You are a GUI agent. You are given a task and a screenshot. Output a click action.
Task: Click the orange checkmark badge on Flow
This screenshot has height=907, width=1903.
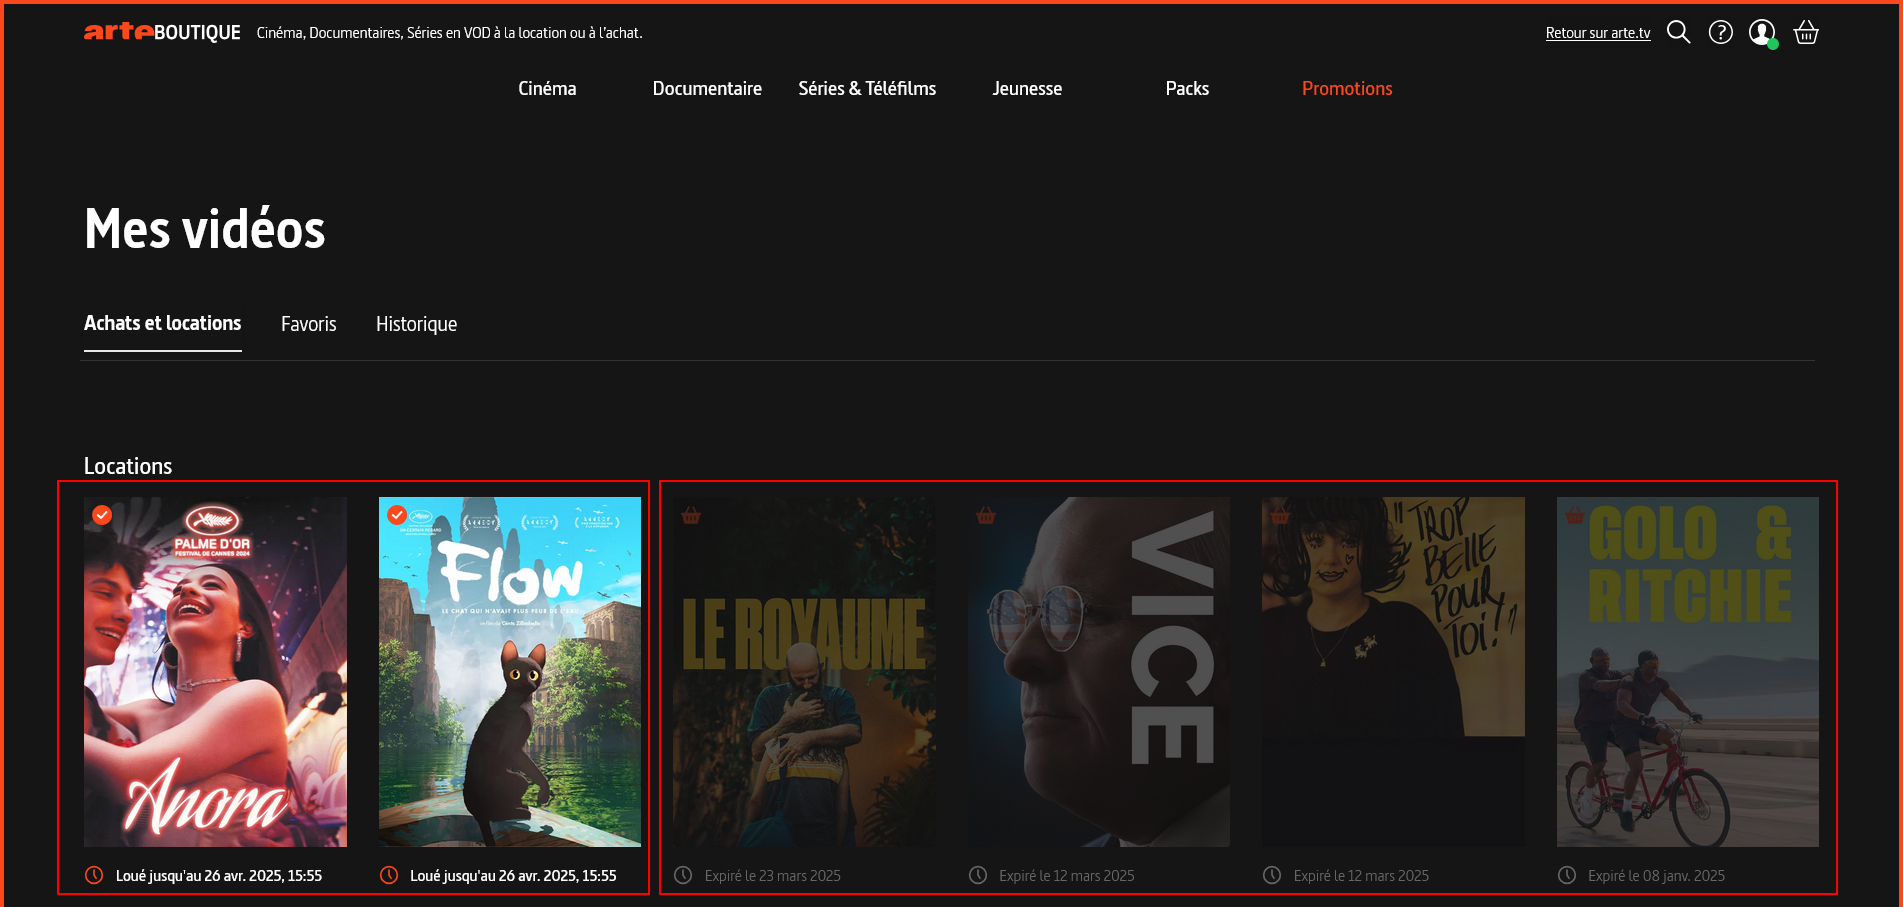397,514
